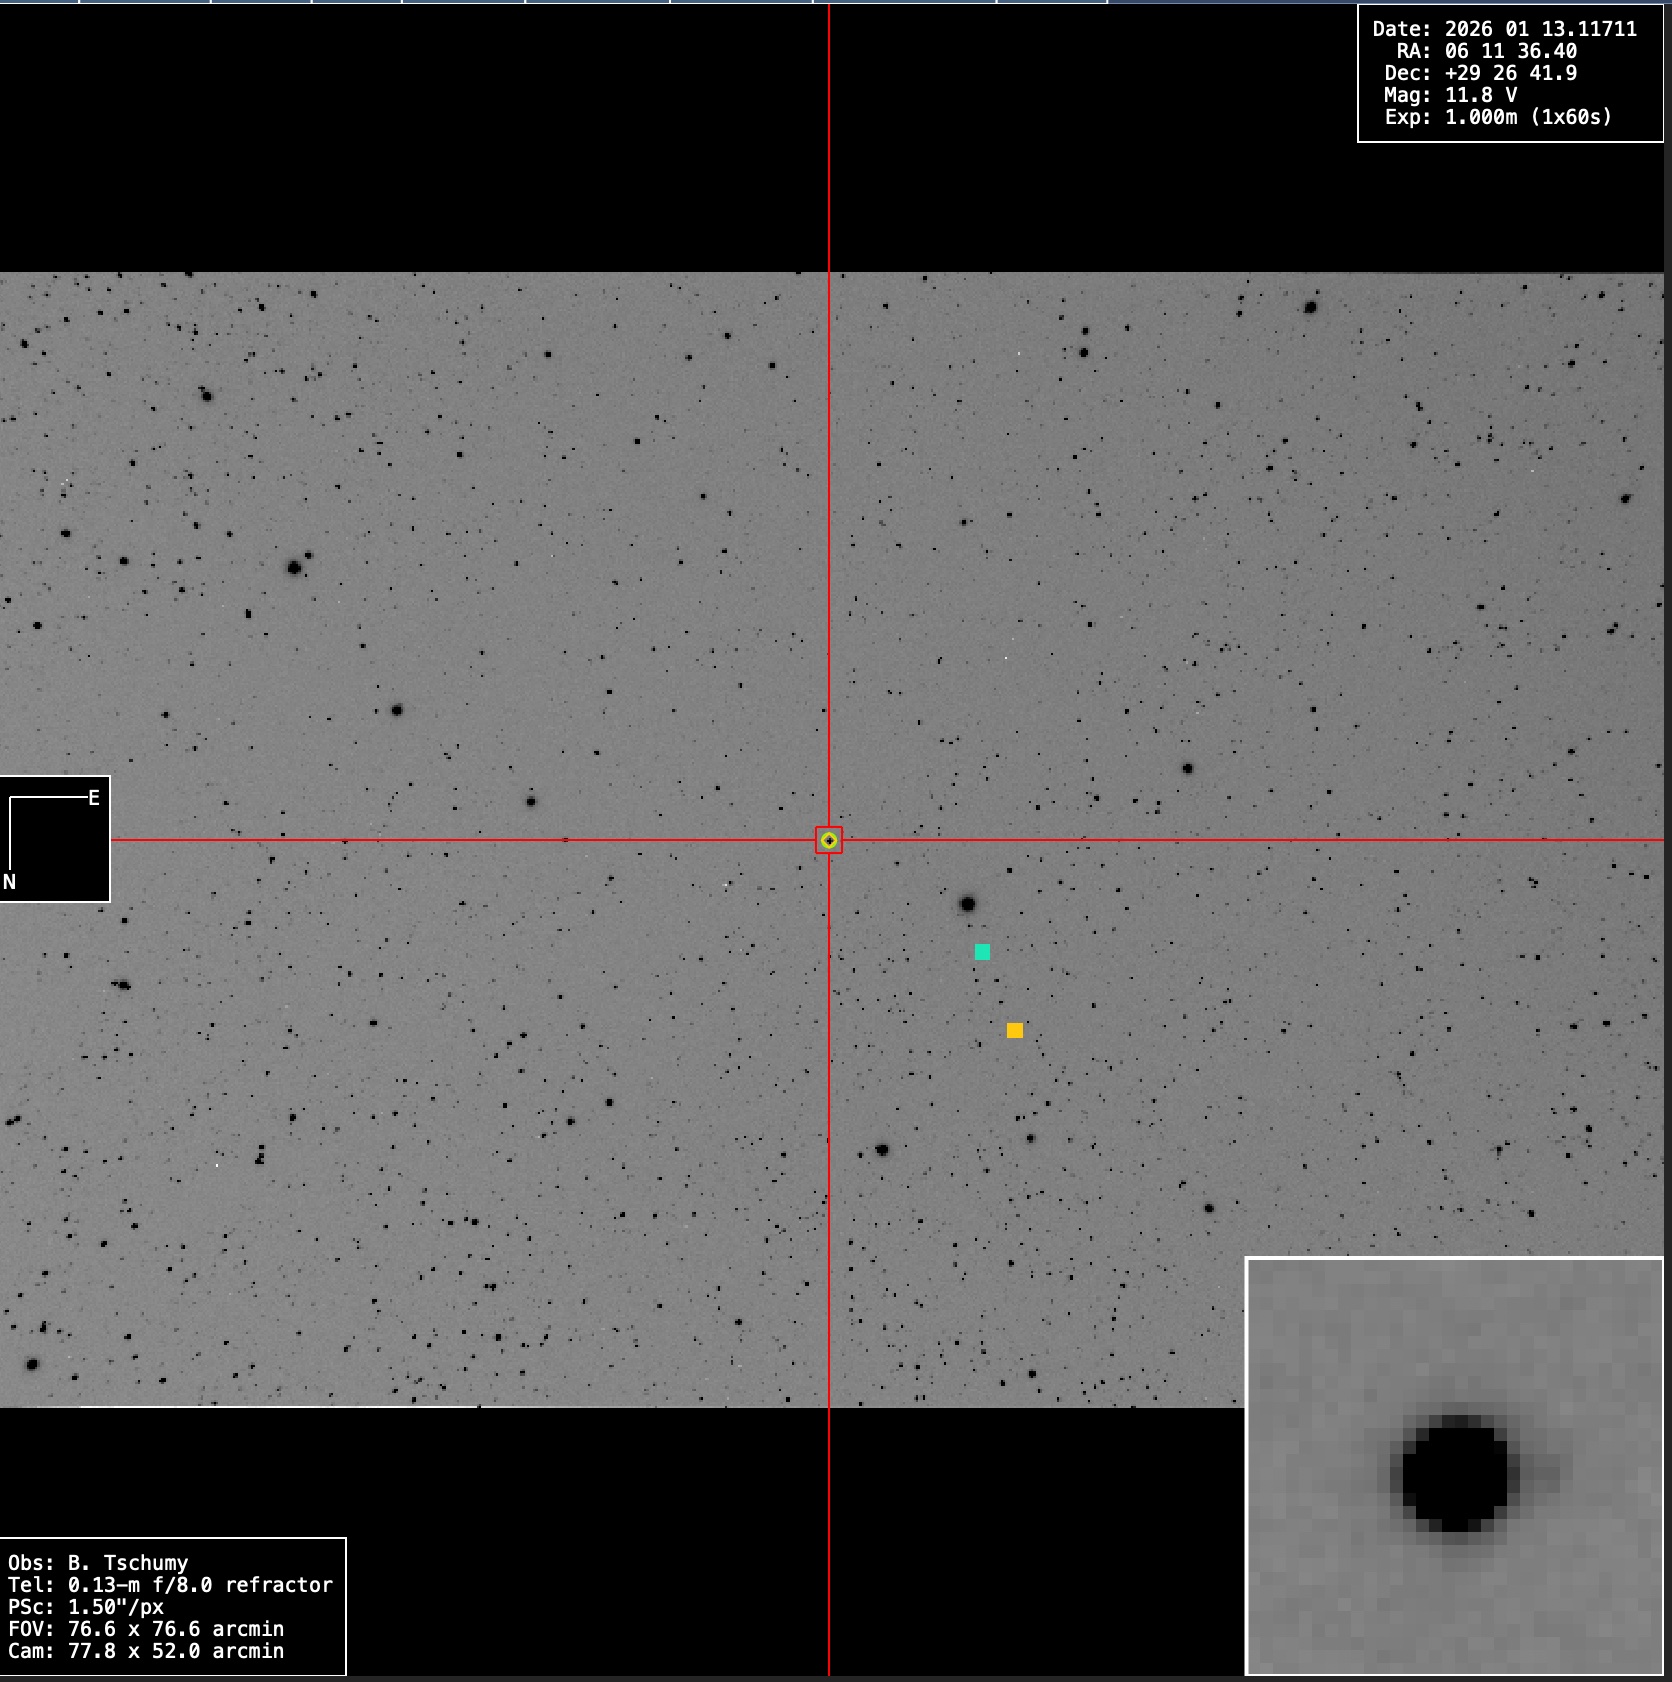Click the bright star in bottom-left image corner

(x=32, y=1364)
